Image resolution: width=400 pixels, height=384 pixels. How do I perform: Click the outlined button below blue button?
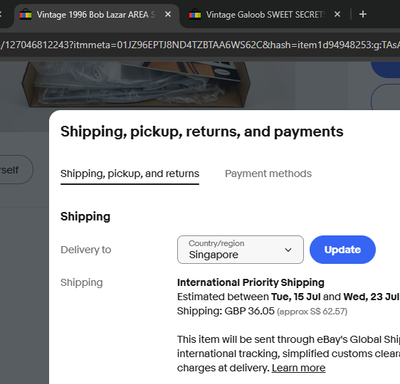pos(386,97)
